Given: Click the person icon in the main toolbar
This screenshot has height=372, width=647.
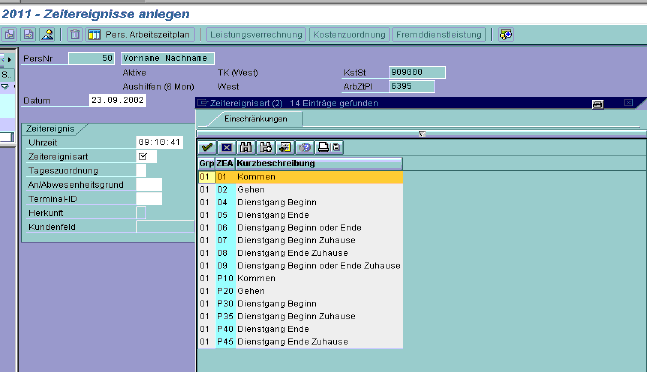Looking at the screenshot, I should coord(47,34).
